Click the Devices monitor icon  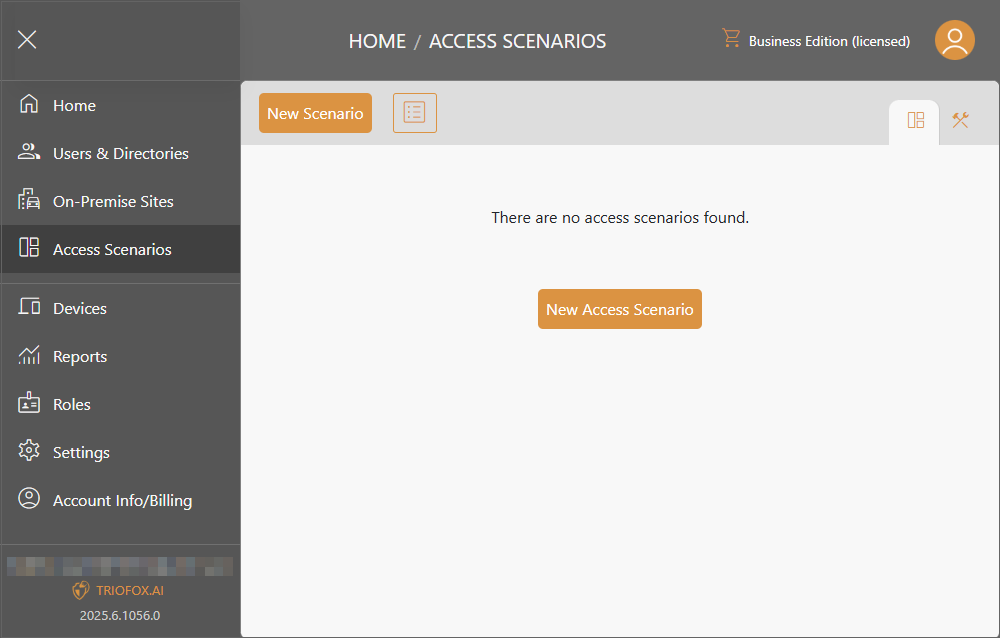29,306
